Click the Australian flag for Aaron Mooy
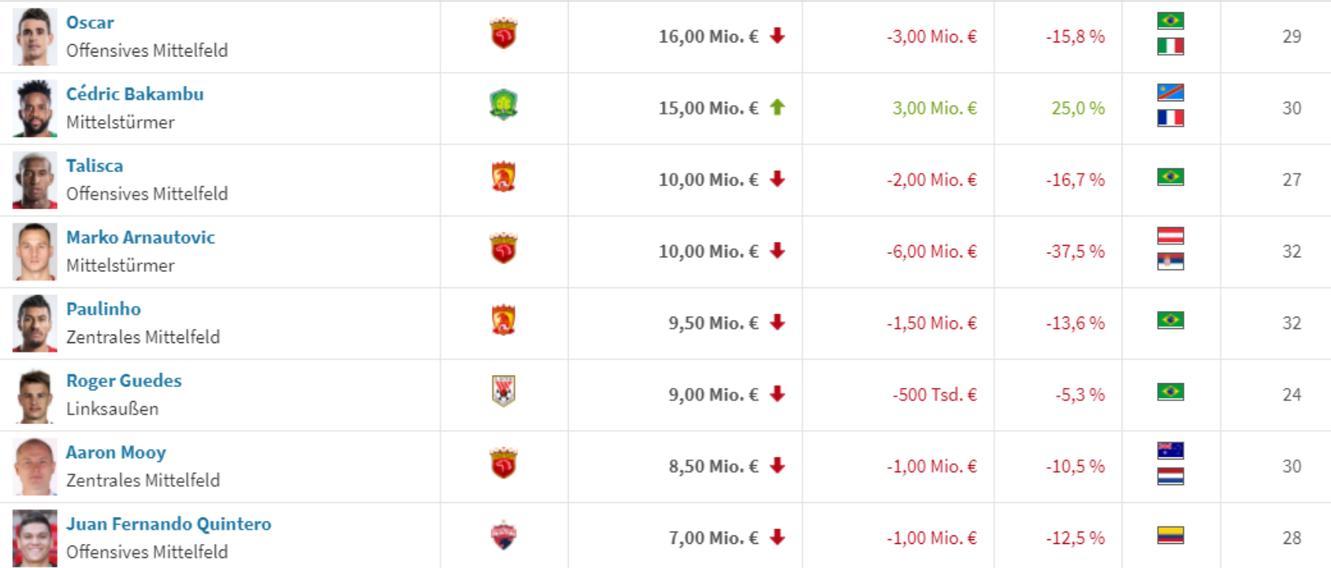 pos(1170,451)
